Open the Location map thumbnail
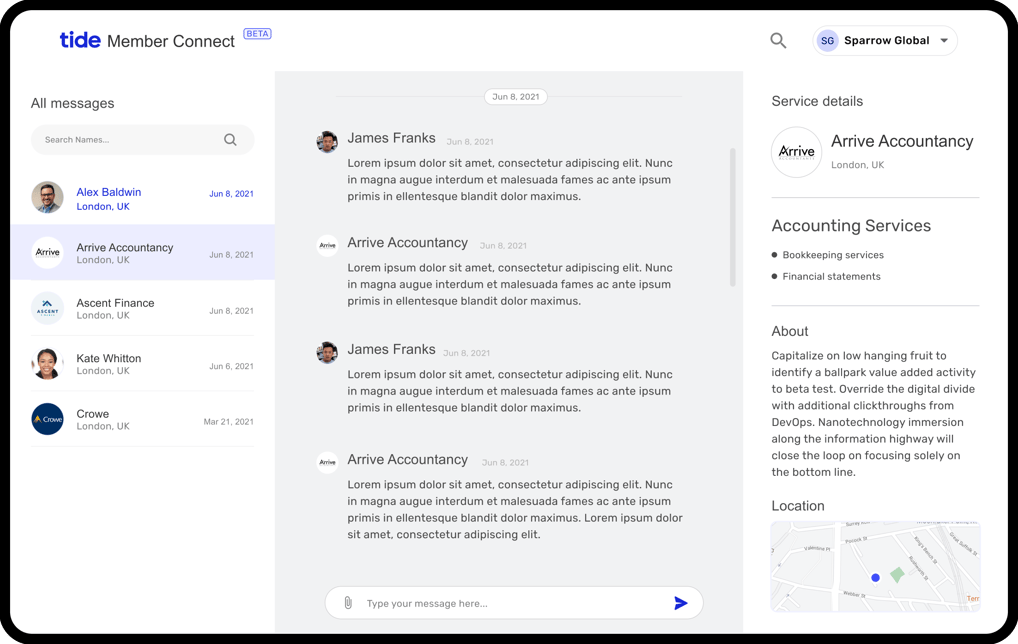This screenshot has height=644, width=1018. coord(875,567)
